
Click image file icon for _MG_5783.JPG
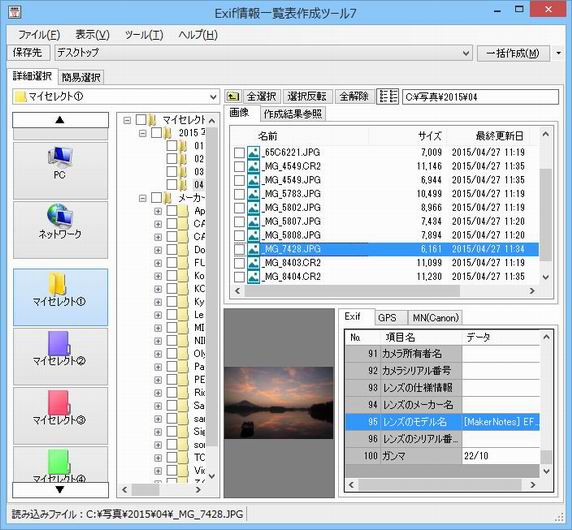253,194
